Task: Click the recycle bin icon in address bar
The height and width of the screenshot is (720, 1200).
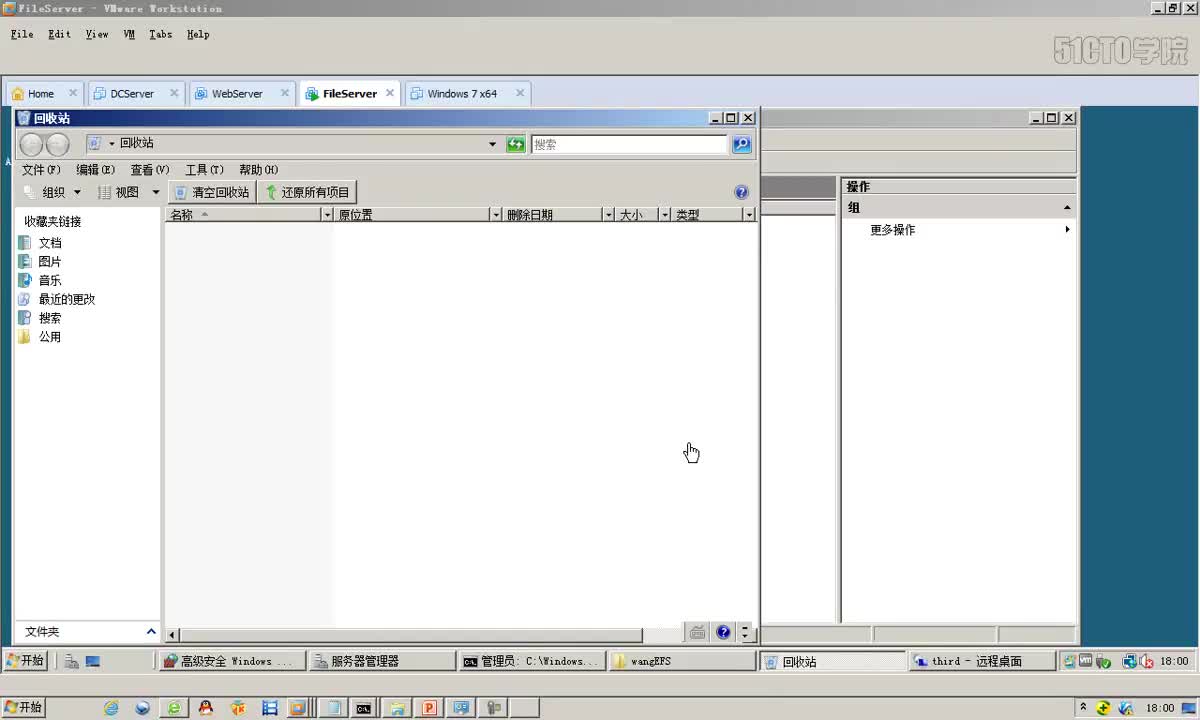Action: pyautogui.click(x=94, y=143)
